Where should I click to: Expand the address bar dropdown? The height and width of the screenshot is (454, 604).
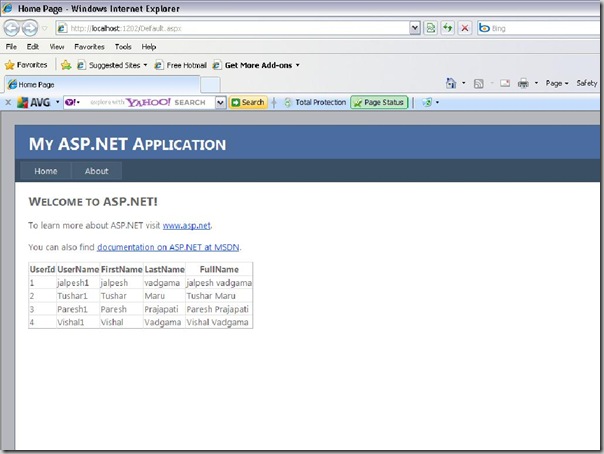[x=414, y=29]
